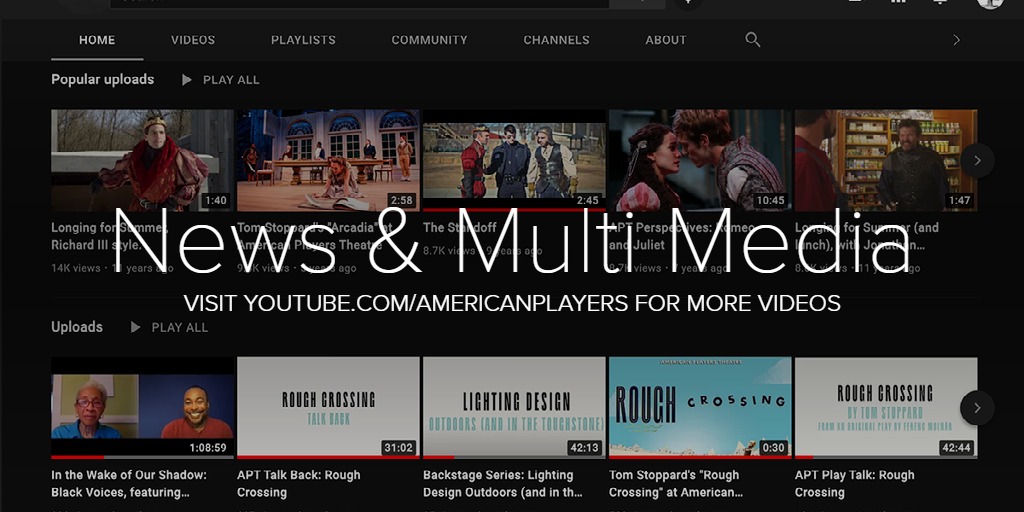Click the channel search magnifier icon

(753, 40)
